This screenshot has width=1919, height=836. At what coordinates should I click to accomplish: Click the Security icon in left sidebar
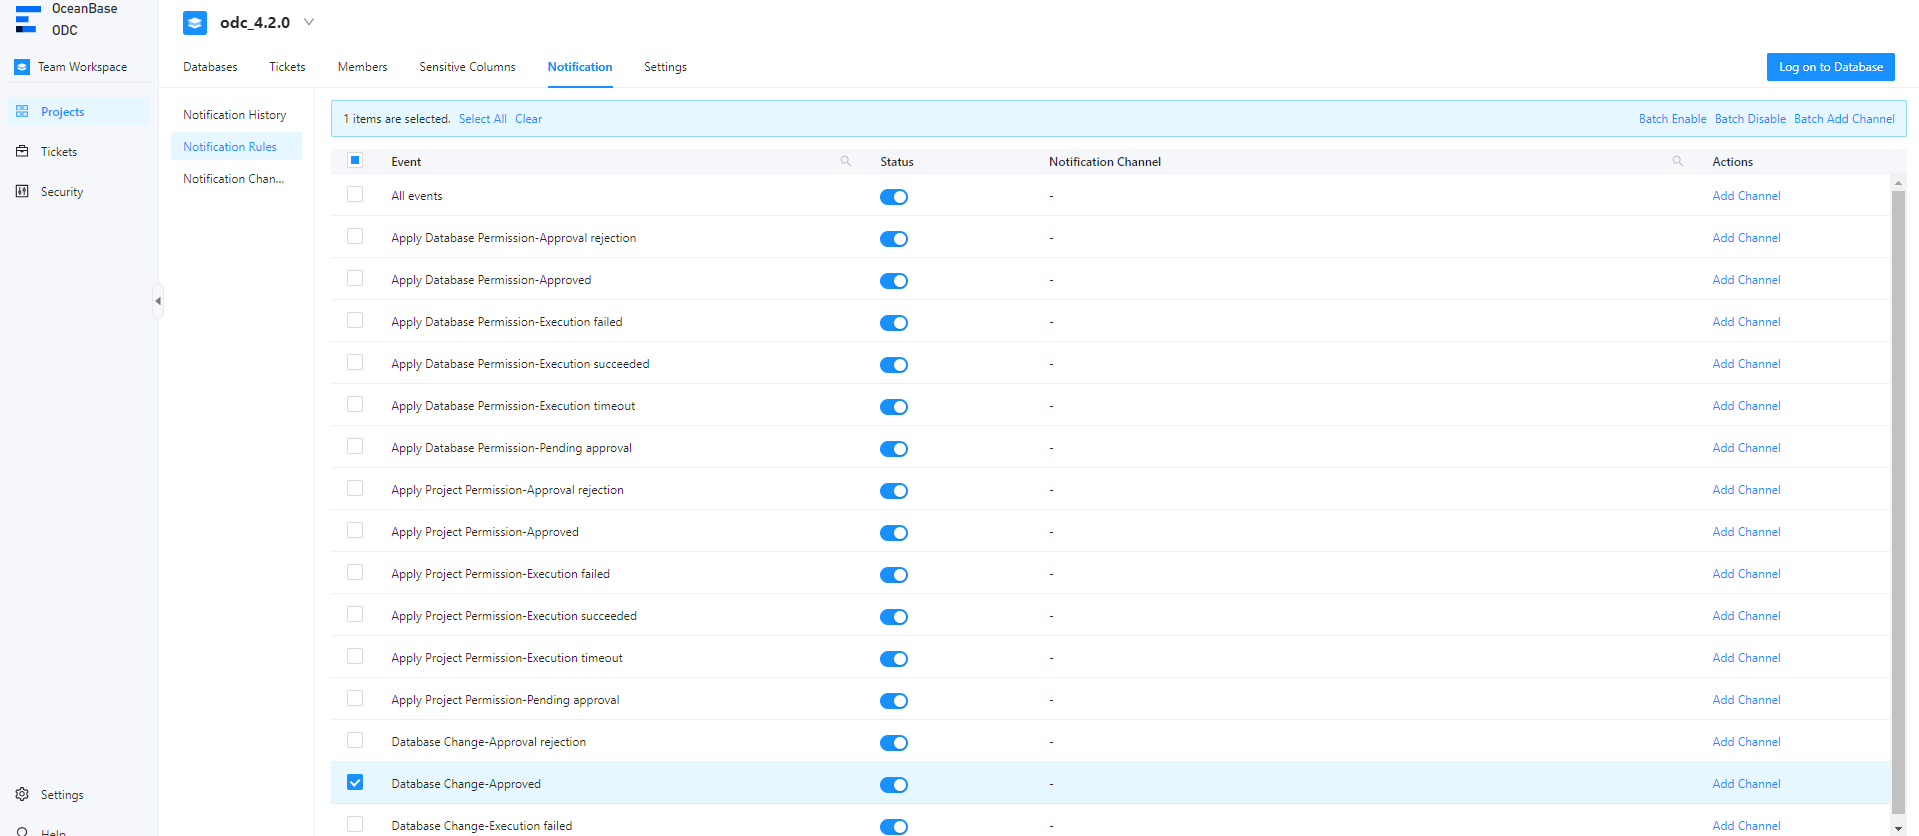pos(22,192)
